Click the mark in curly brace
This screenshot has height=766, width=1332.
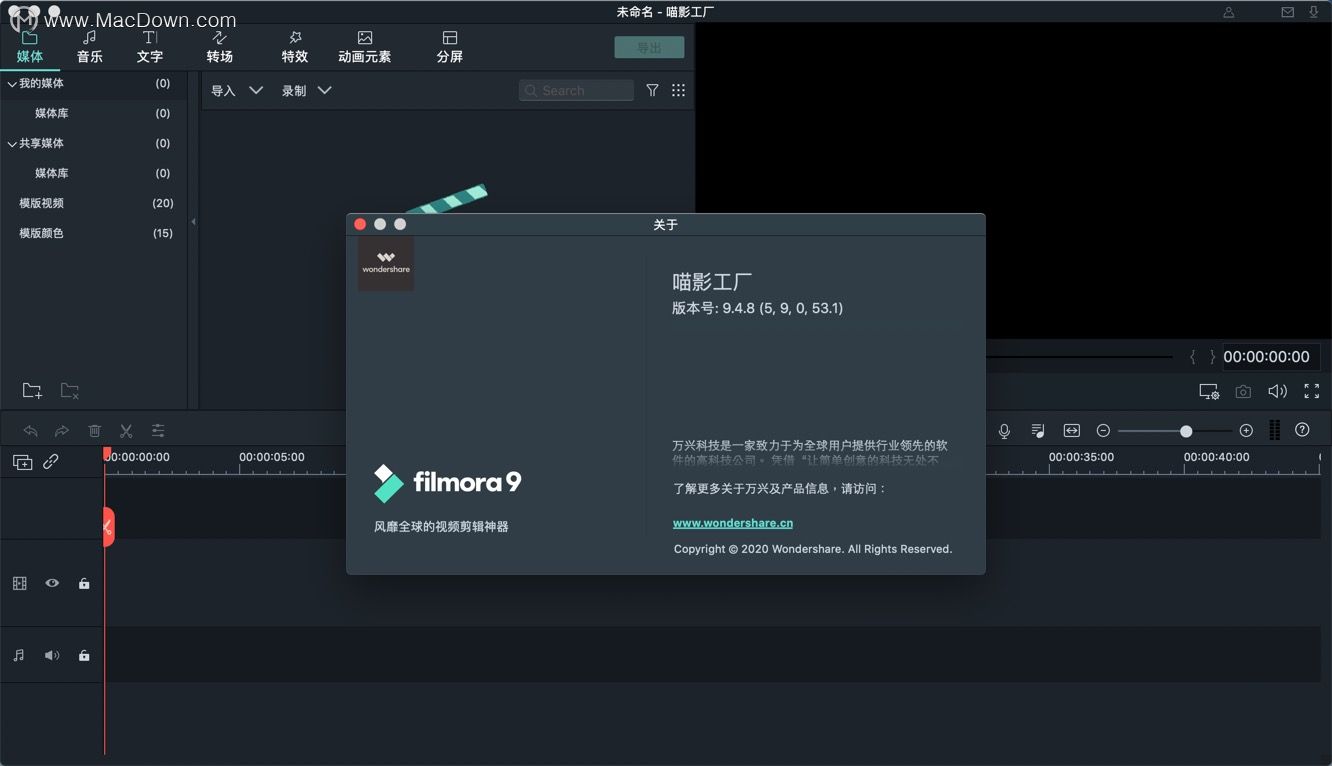(1193, 357)
